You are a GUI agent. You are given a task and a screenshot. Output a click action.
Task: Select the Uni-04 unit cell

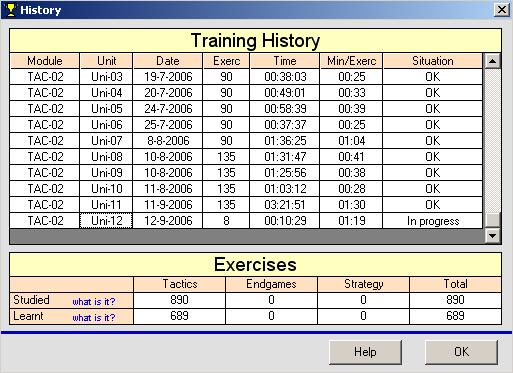click(107, 93)
